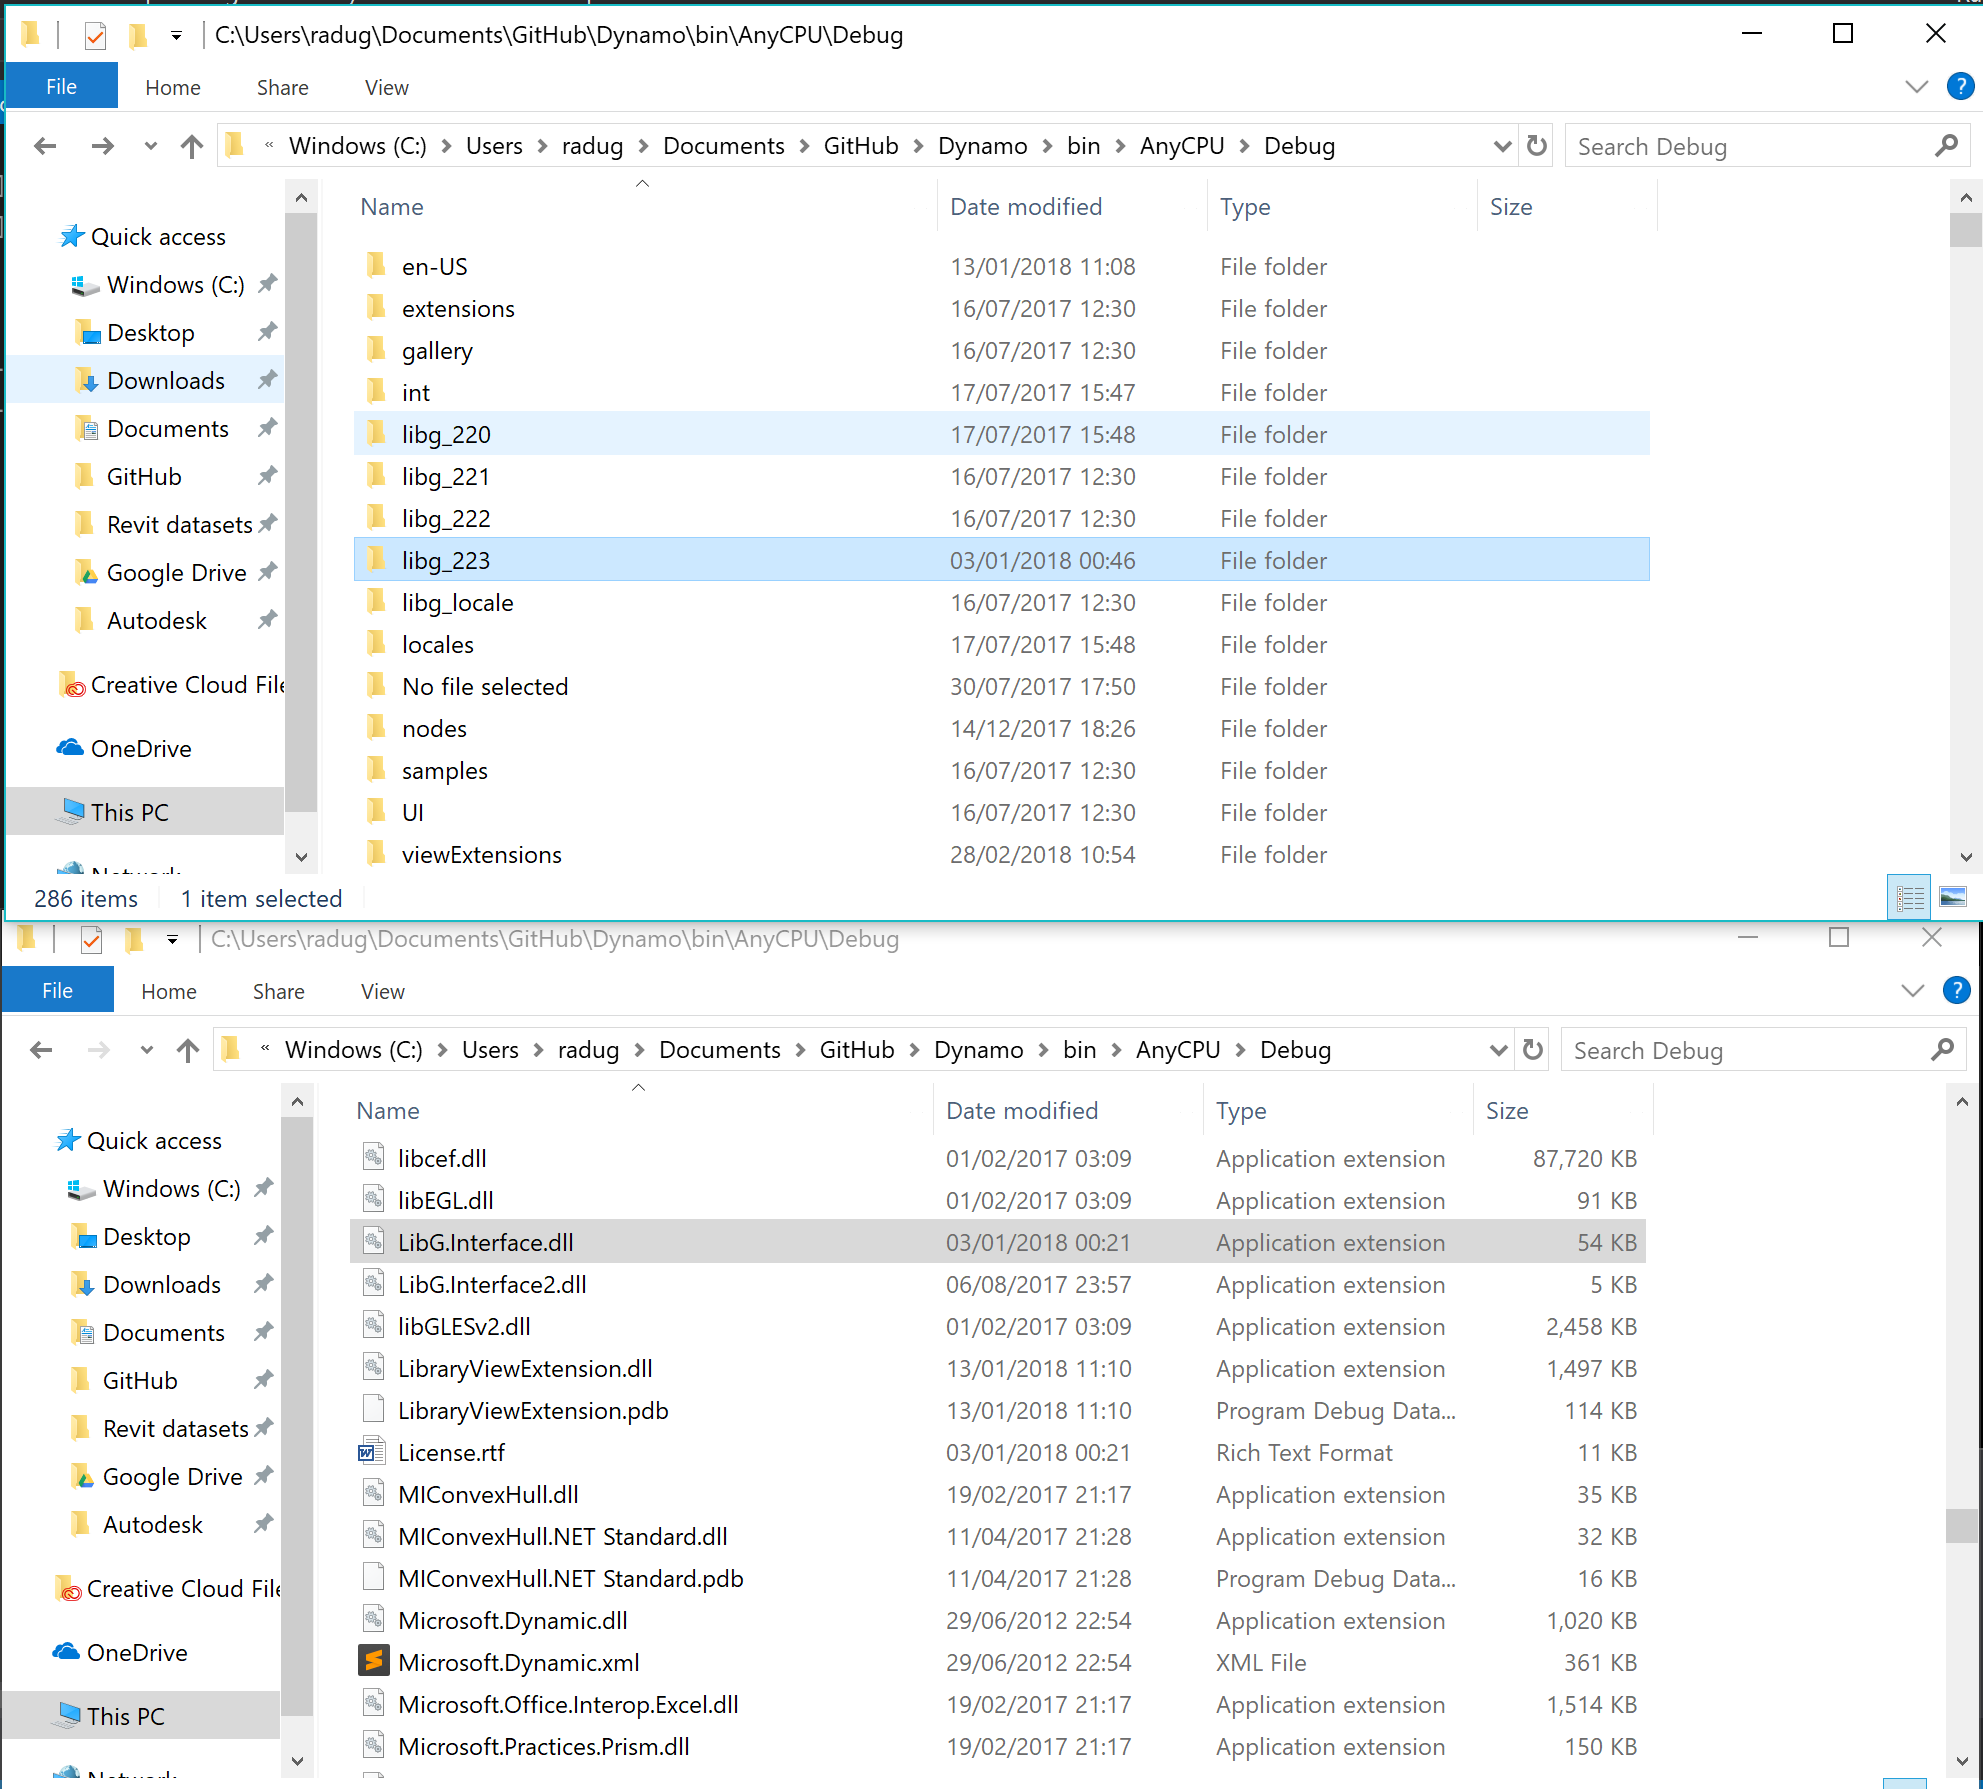Open Home ribbon tab in bottom window
The height and width of the screenshot is (1789, 1983).
(x=169, y=992)
